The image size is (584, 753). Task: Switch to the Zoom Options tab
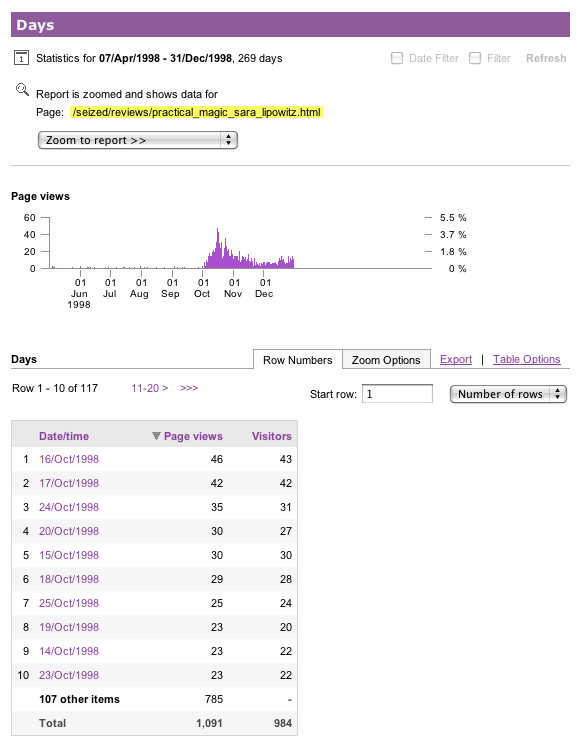pos(386,360)
